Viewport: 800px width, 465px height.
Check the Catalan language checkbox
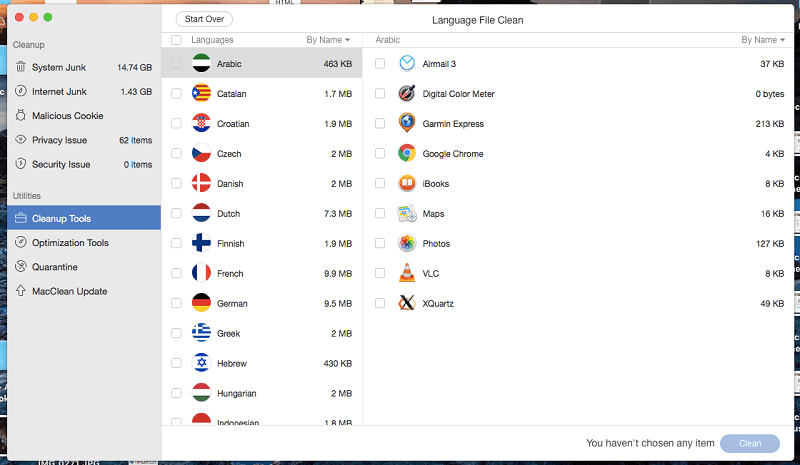coord(177,93)
